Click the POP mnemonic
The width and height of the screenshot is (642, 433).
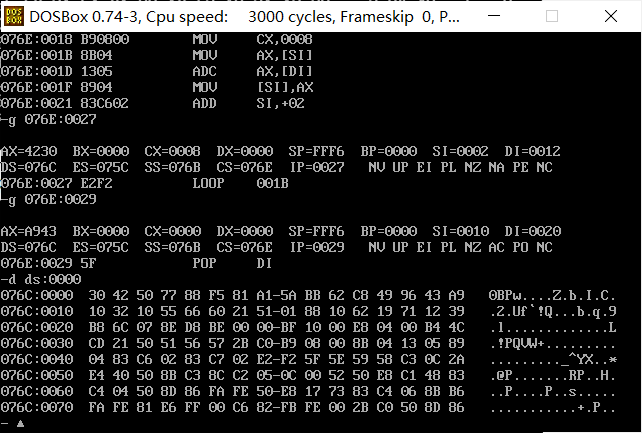click(204, 263)
